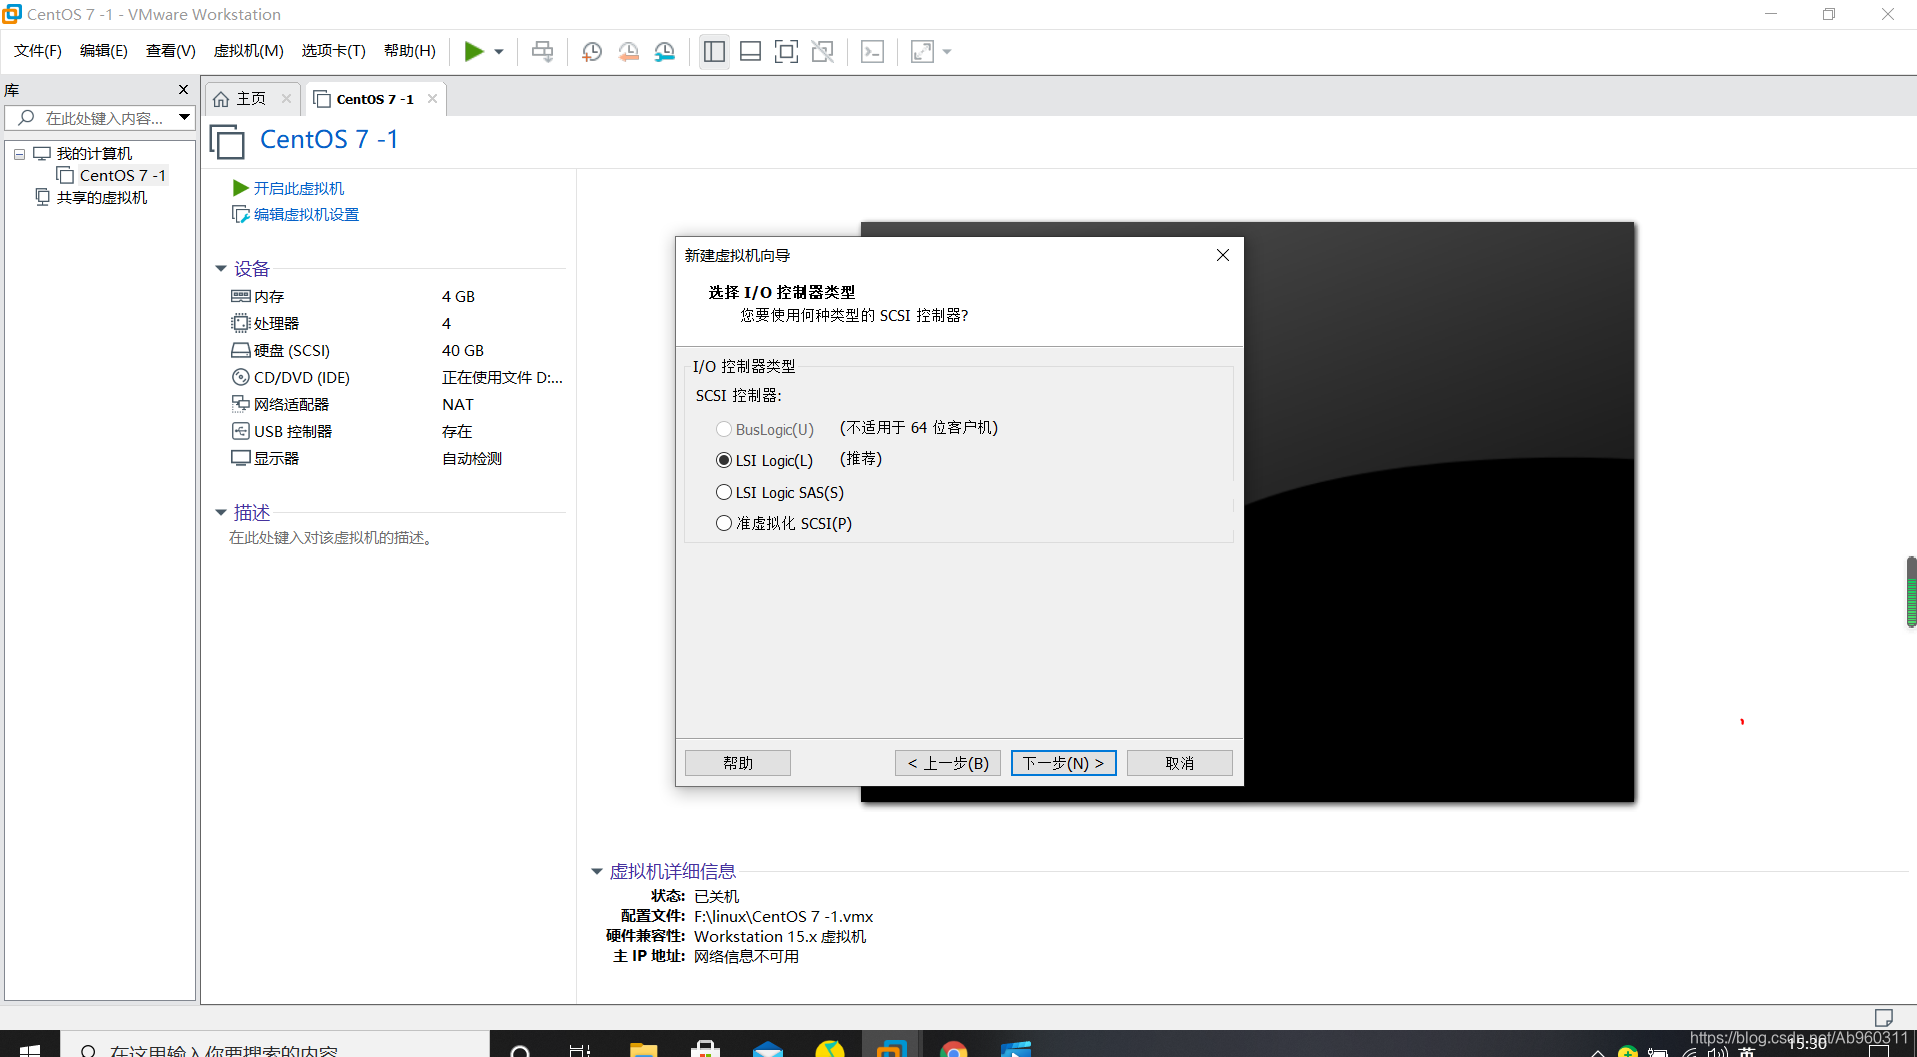Image resolution: width=1917 pixels, height=1057 pixels.
Task: Open Google Chrome from the taskbar
Action: pyautogui.click(x=954, y=1049)
